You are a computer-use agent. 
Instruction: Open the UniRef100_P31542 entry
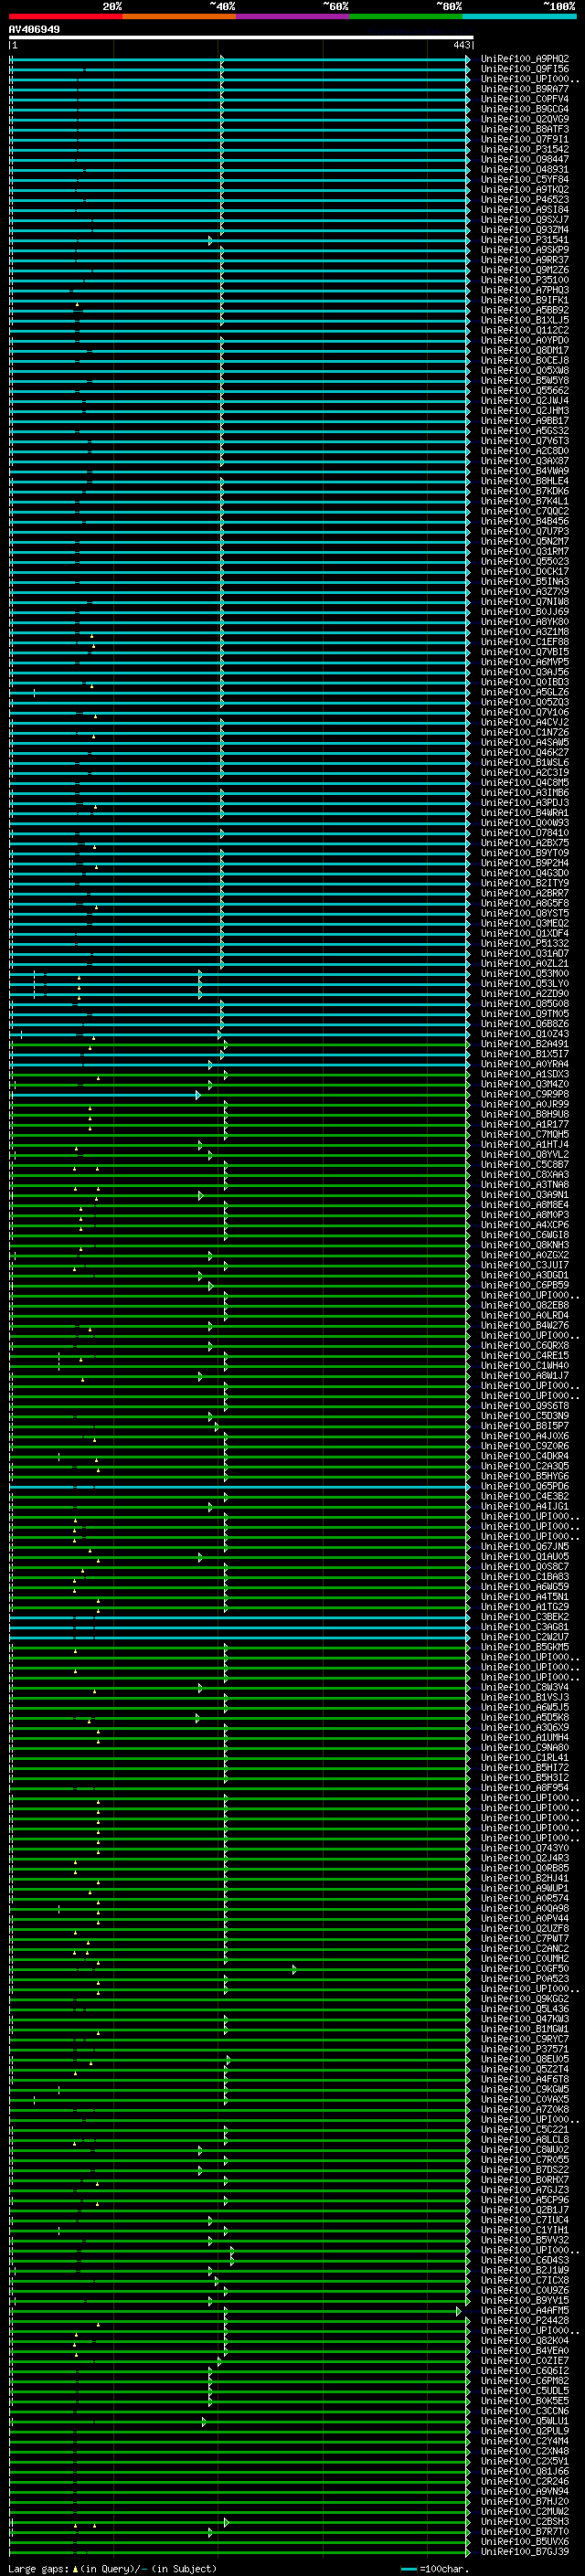525,149
